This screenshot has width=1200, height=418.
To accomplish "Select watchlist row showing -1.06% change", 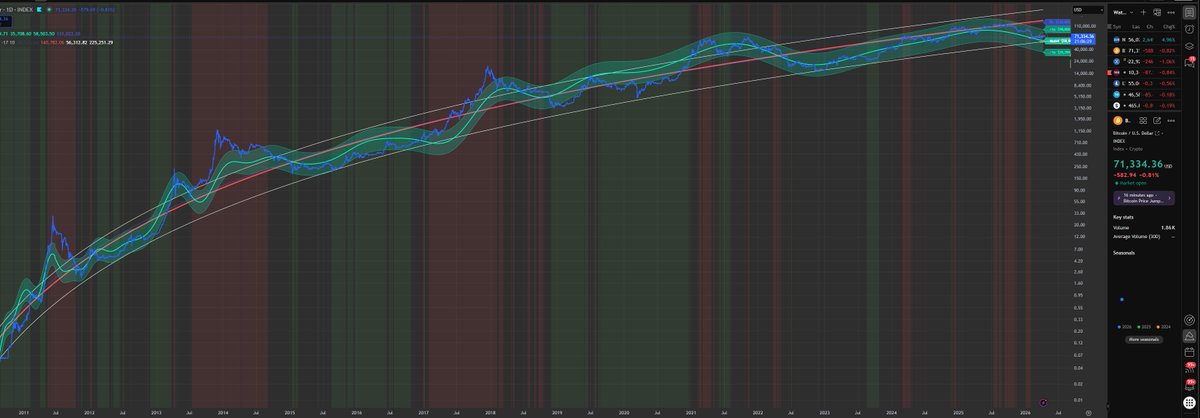I will pyautogui.click(x=1143, y=61).
